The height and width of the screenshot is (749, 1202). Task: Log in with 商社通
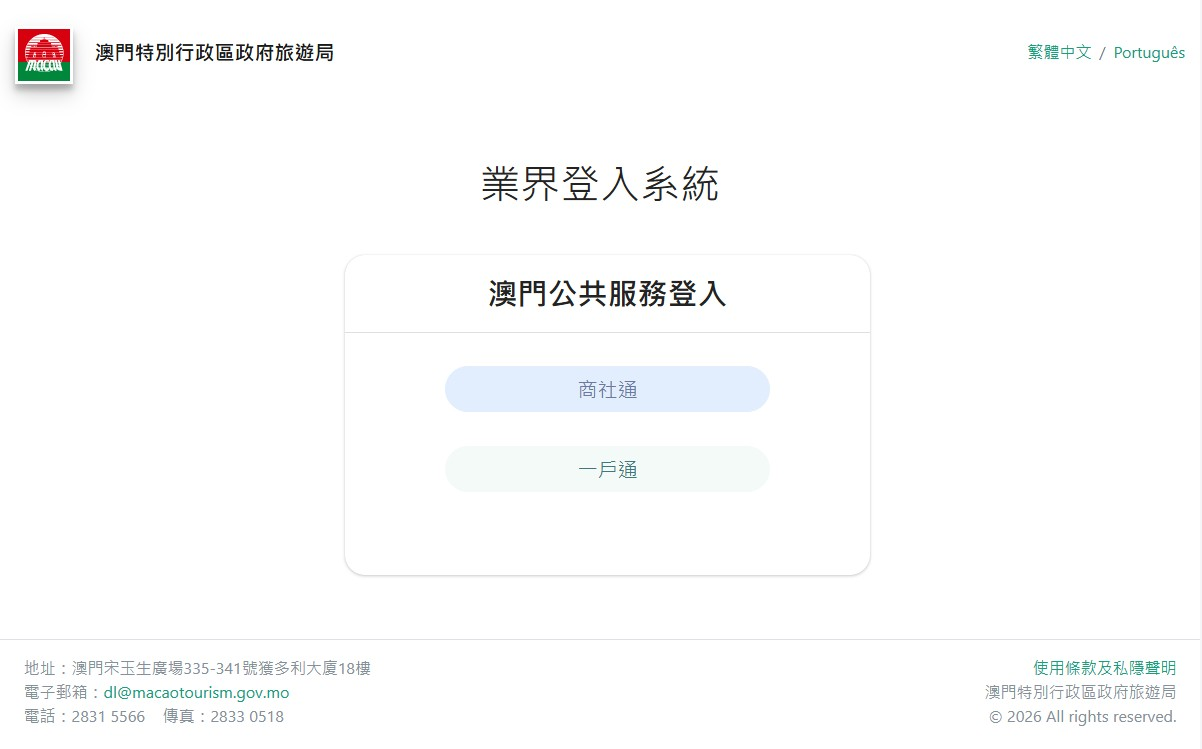pyautogui.click(x=607, y=389)
